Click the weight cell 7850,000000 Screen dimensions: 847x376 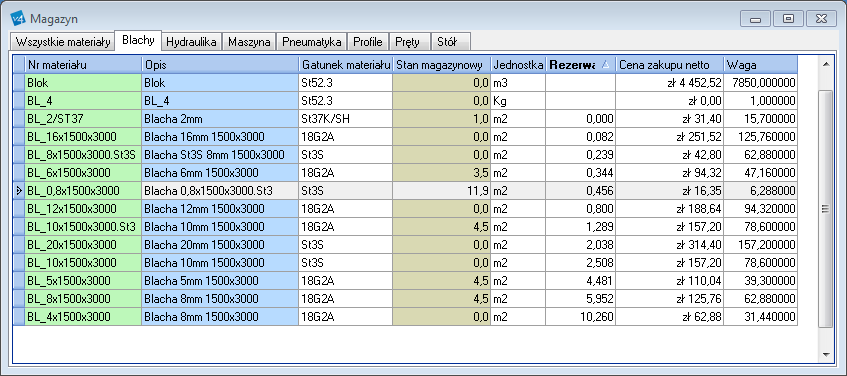pyautogui.click(x=761, y=83)
